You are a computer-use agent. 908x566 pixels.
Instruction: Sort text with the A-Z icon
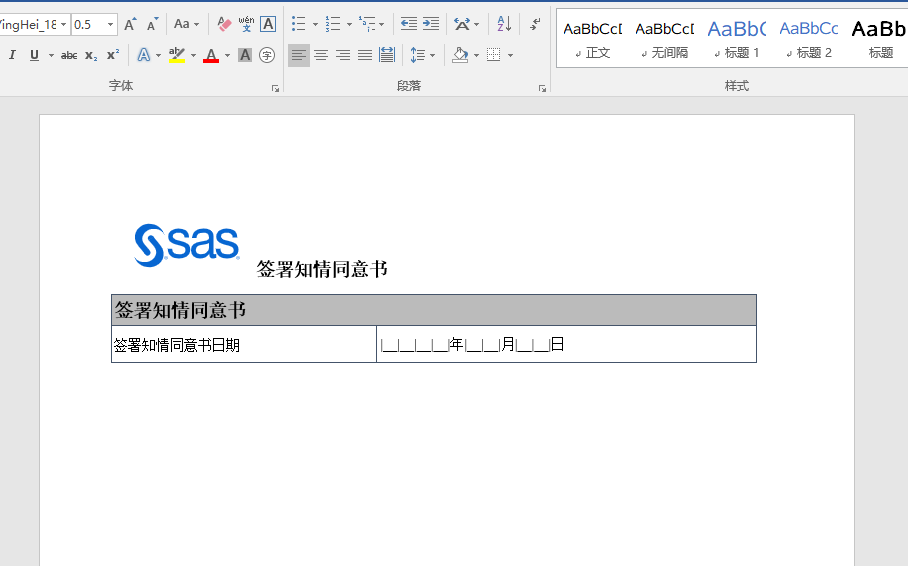[x=504, y=24]
